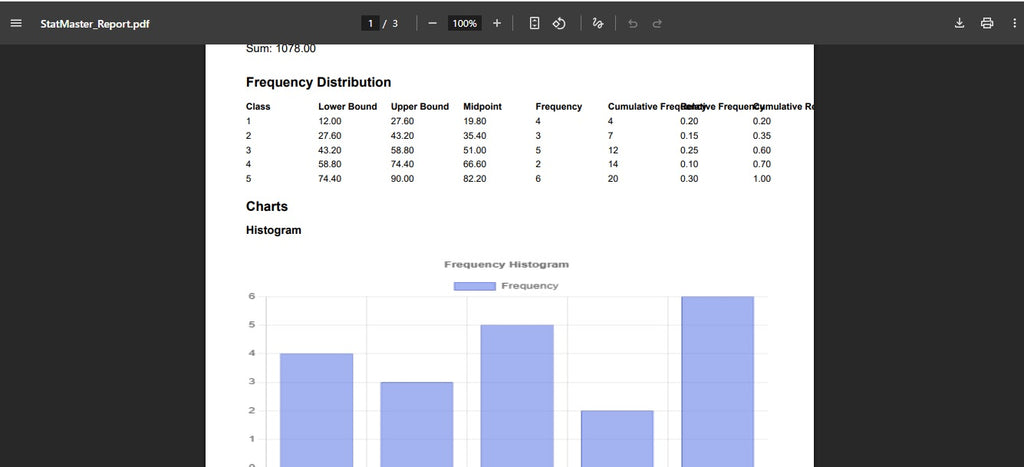This screenshot has height=467, width=1024.
Task: Click the histogram bar of height 3
Action: [x=417, y=425]
